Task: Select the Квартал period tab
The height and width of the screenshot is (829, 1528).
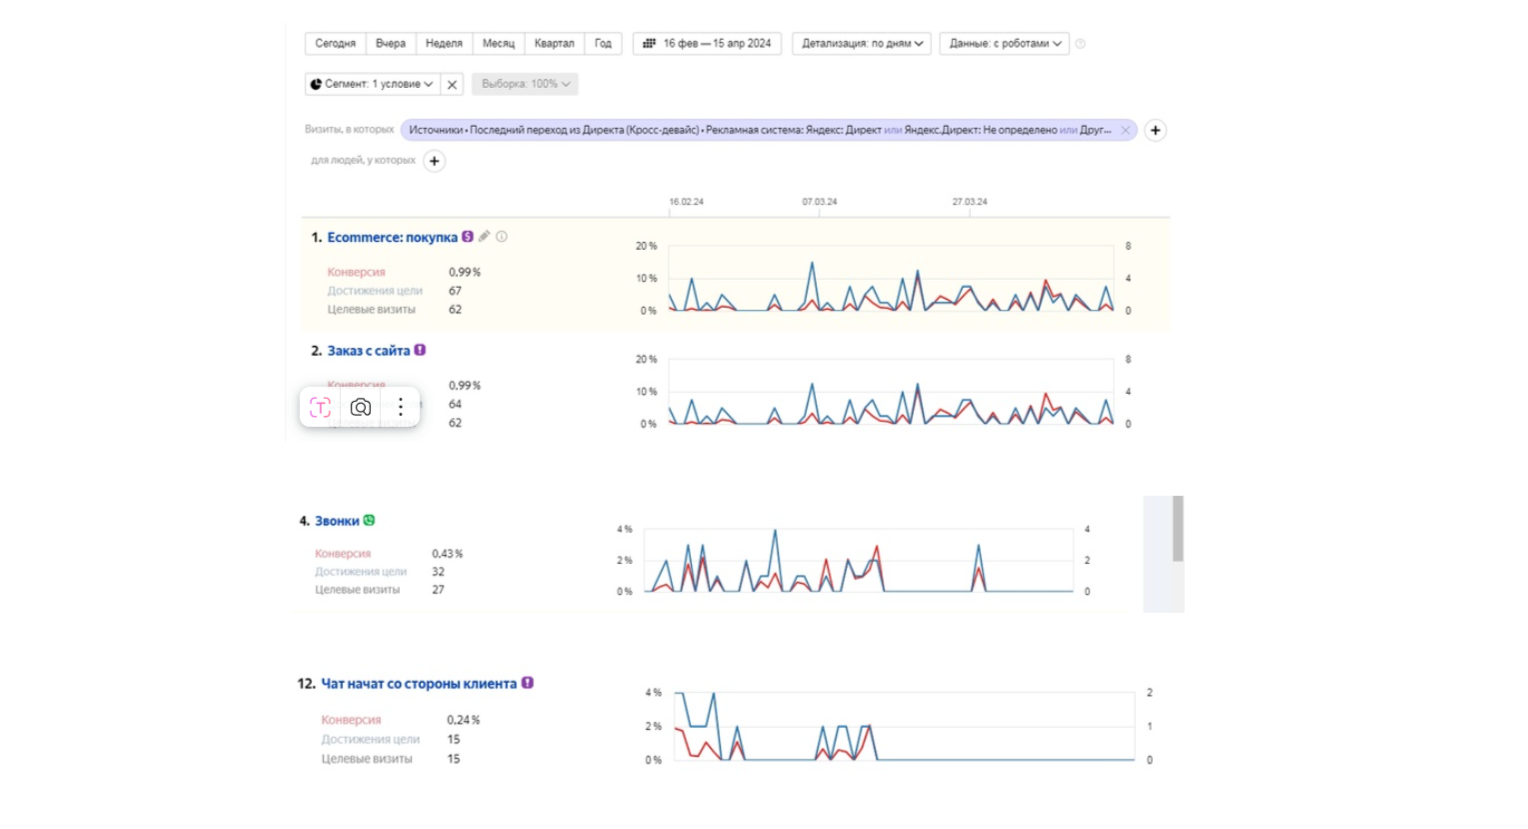Action: (x=554, y=44)
